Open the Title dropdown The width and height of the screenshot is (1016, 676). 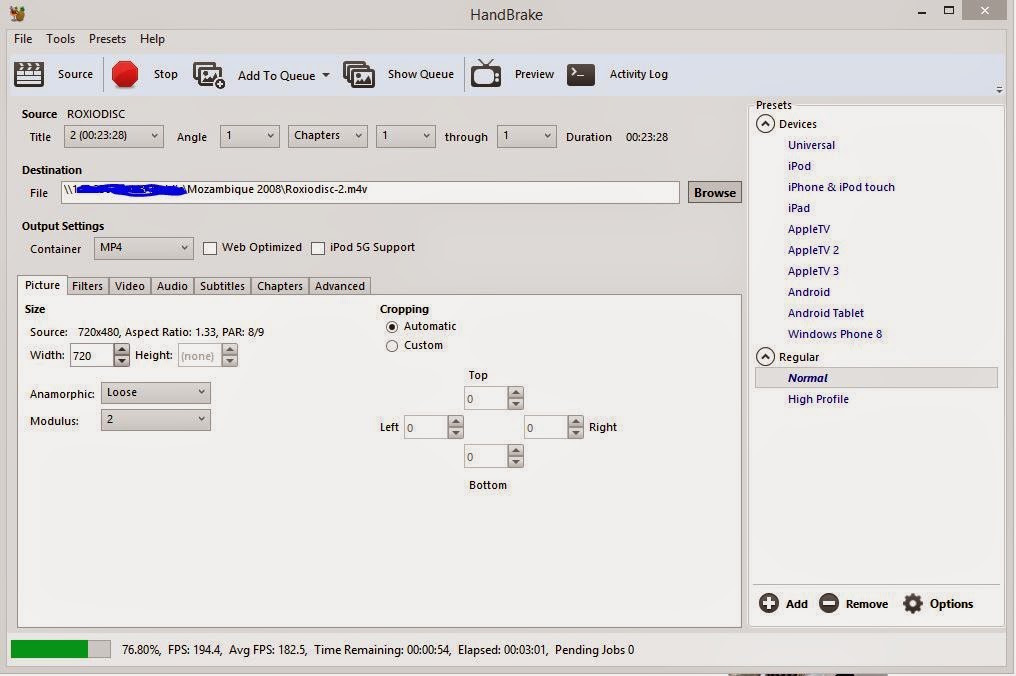click(x=113, y=136)
